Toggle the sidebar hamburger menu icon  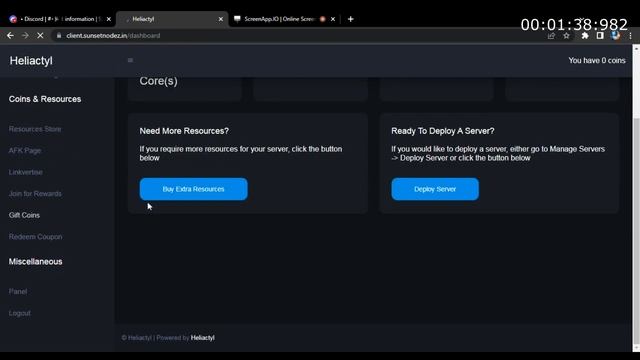point(130,60)
